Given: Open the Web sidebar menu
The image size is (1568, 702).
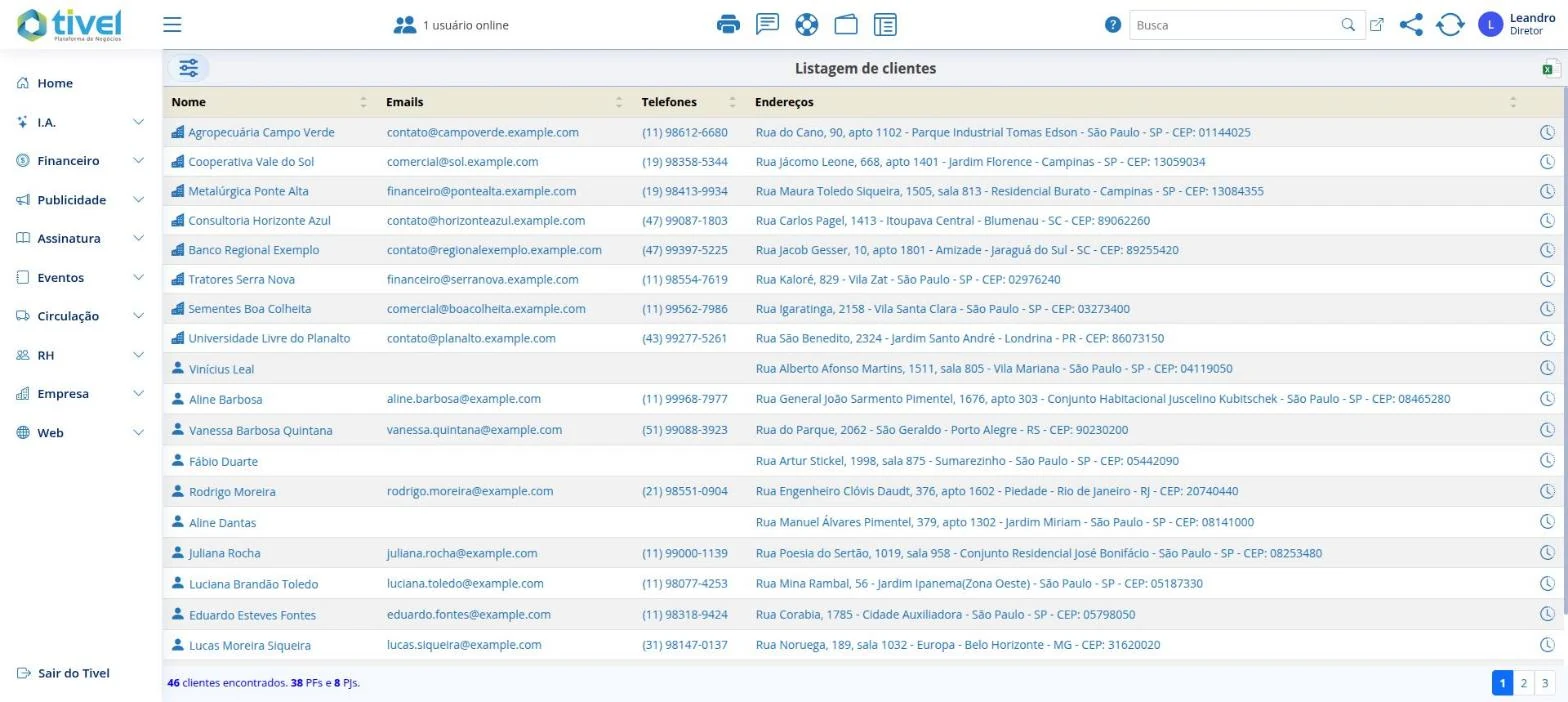Looking at the screenshot, I should pyautogui.click(x=81, y=433).
